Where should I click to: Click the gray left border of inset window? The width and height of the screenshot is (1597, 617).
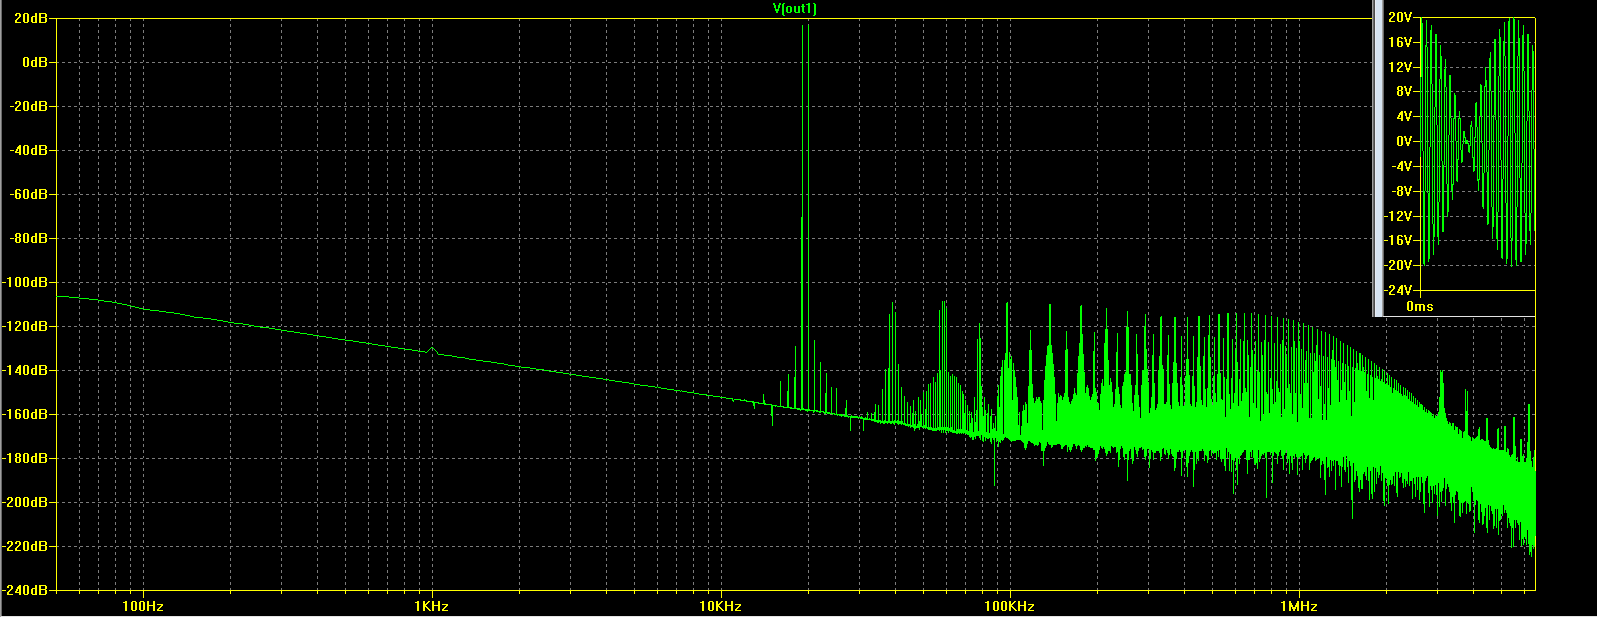pos(1377,158)
